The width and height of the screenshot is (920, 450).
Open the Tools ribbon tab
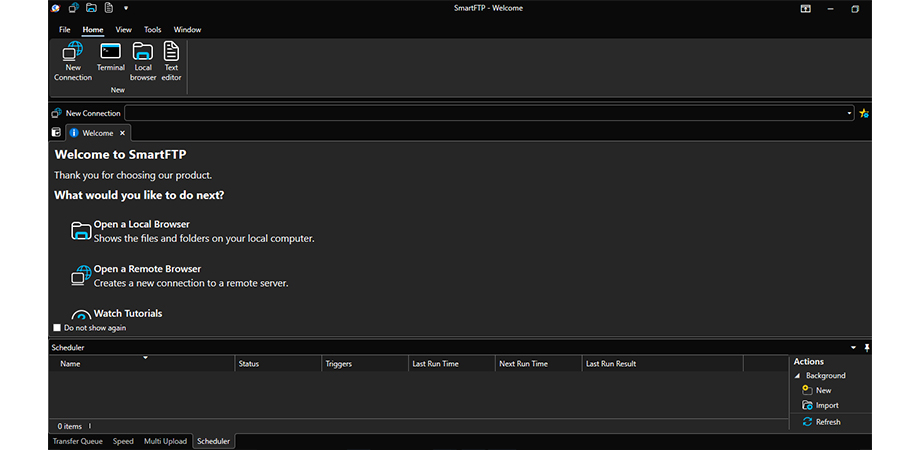(153, 29)
